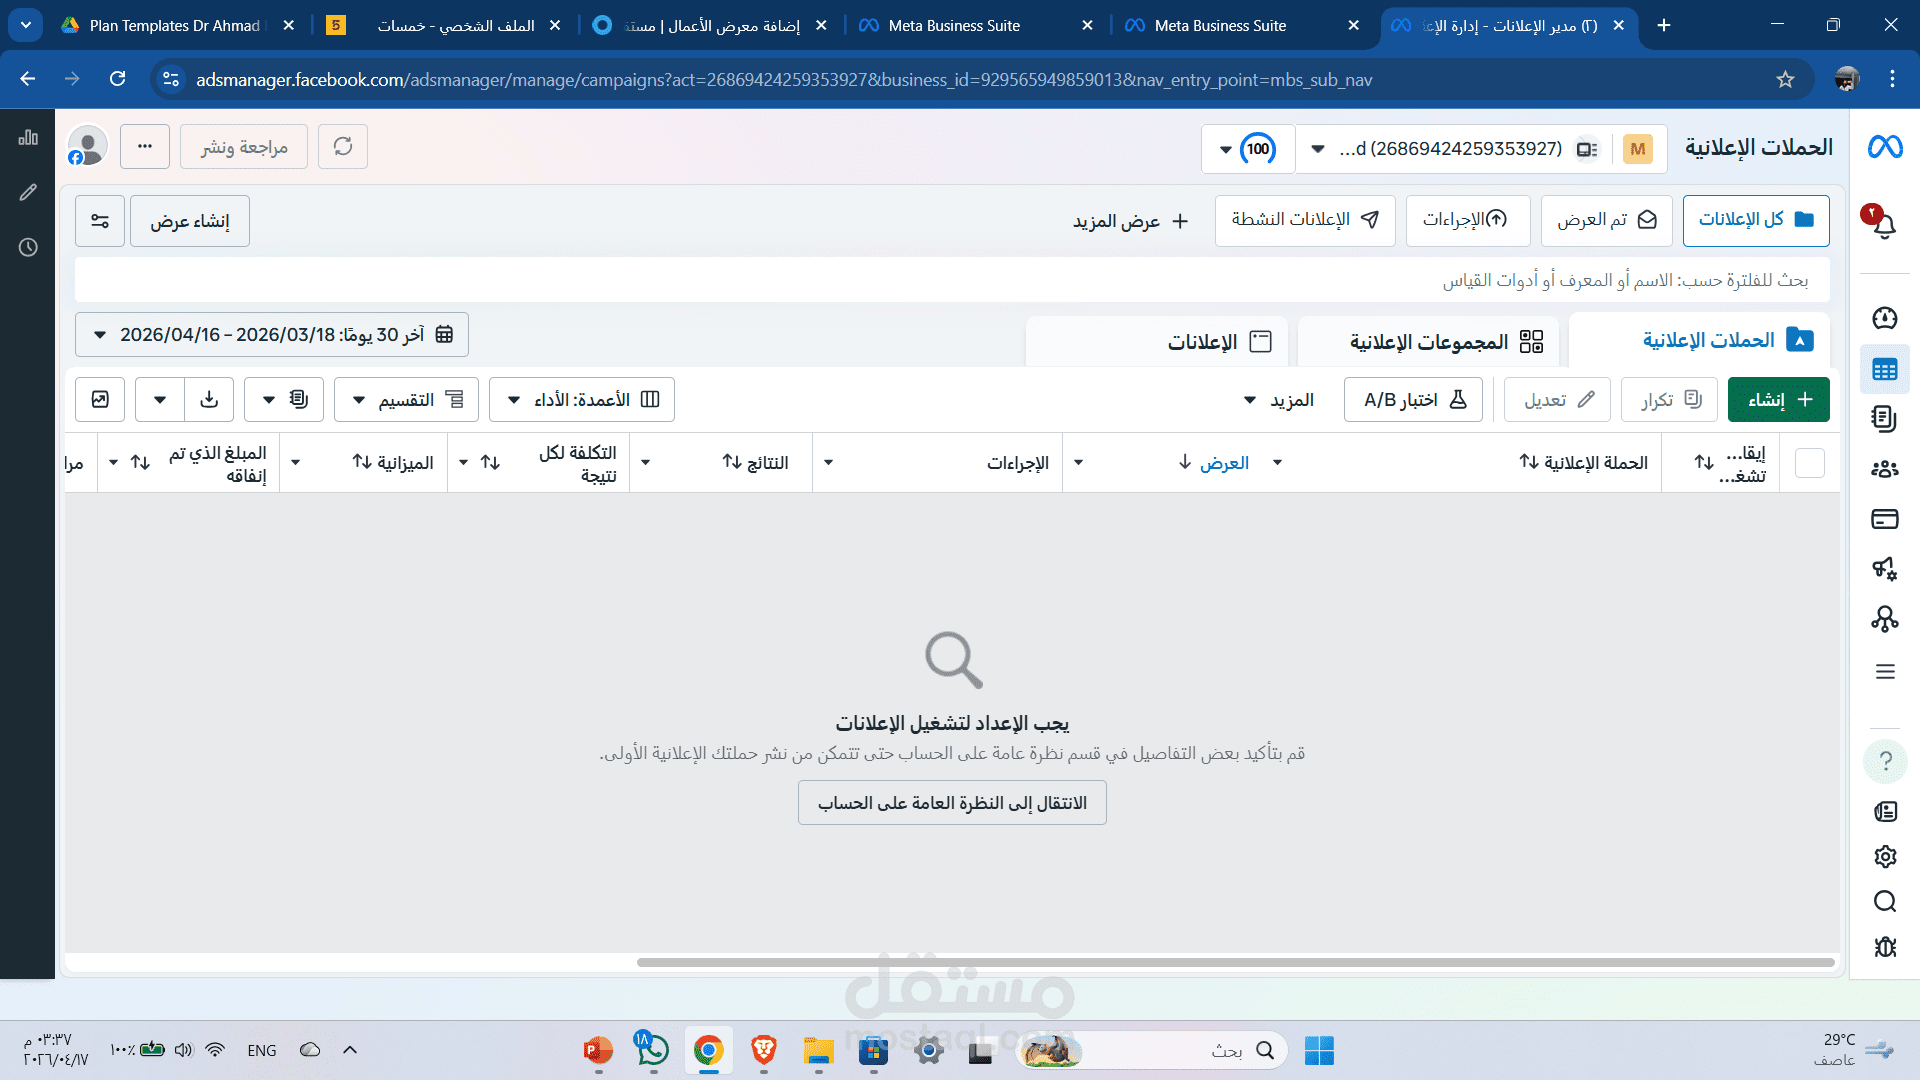The image size is (1920, 1080).
Task: Open the Billing and payments icon
Action: click(x=1884, y=519)
